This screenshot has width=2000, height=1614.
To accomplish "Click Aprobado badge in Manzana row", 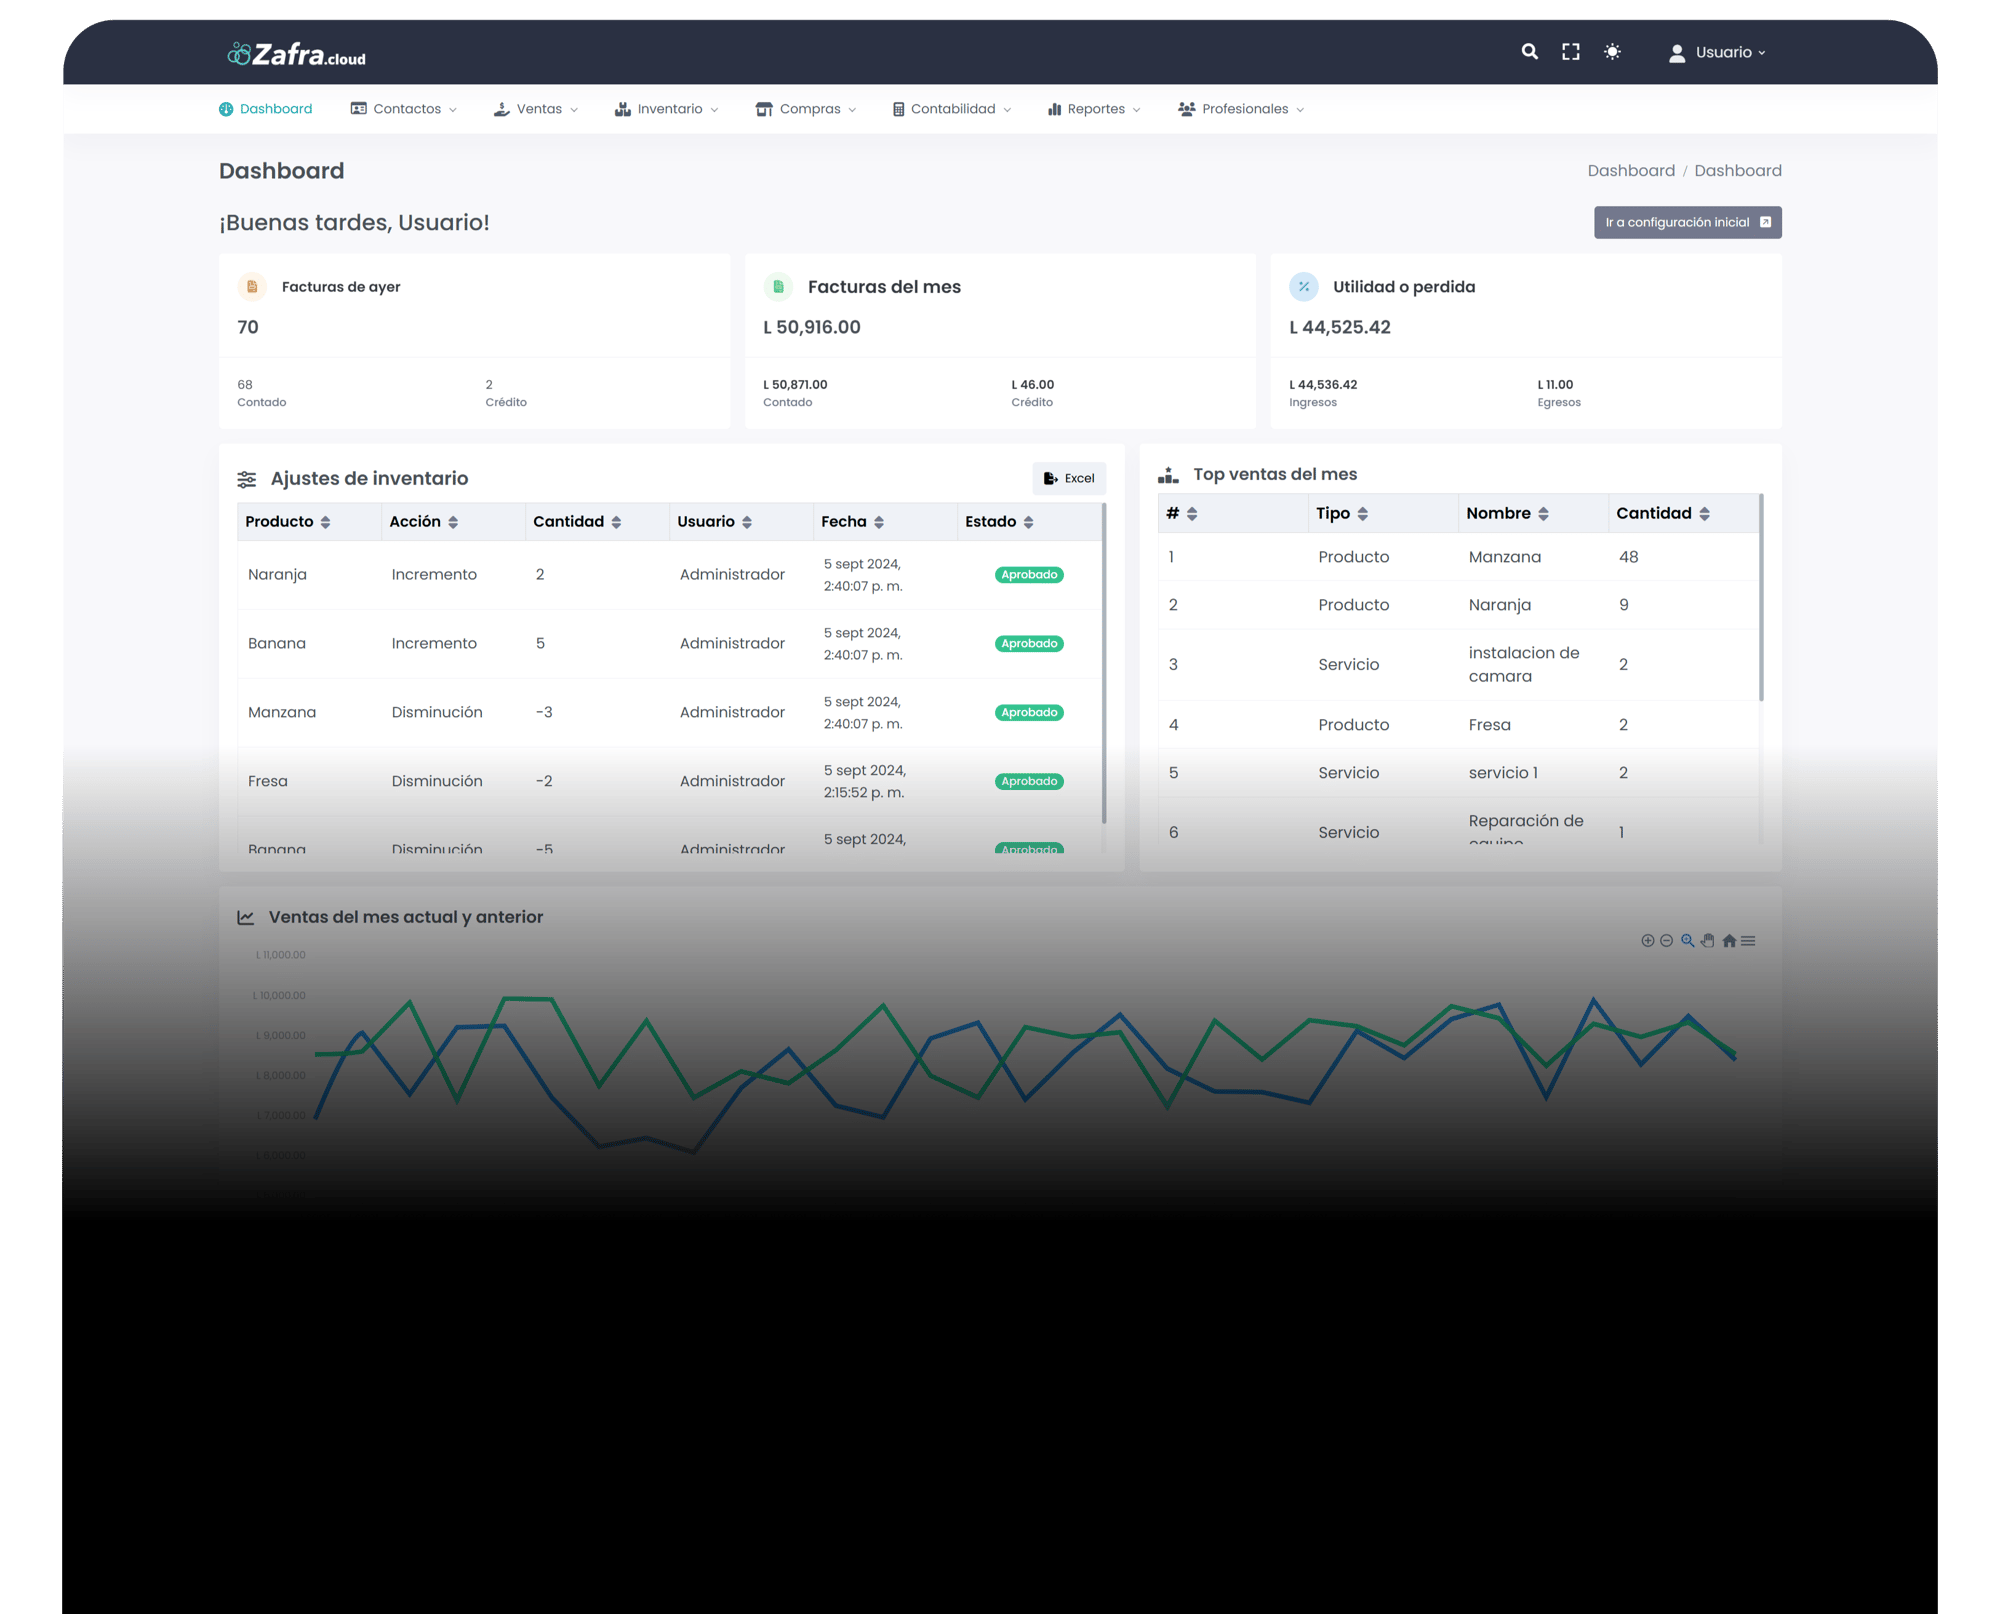I will (x=1029, y=713).
